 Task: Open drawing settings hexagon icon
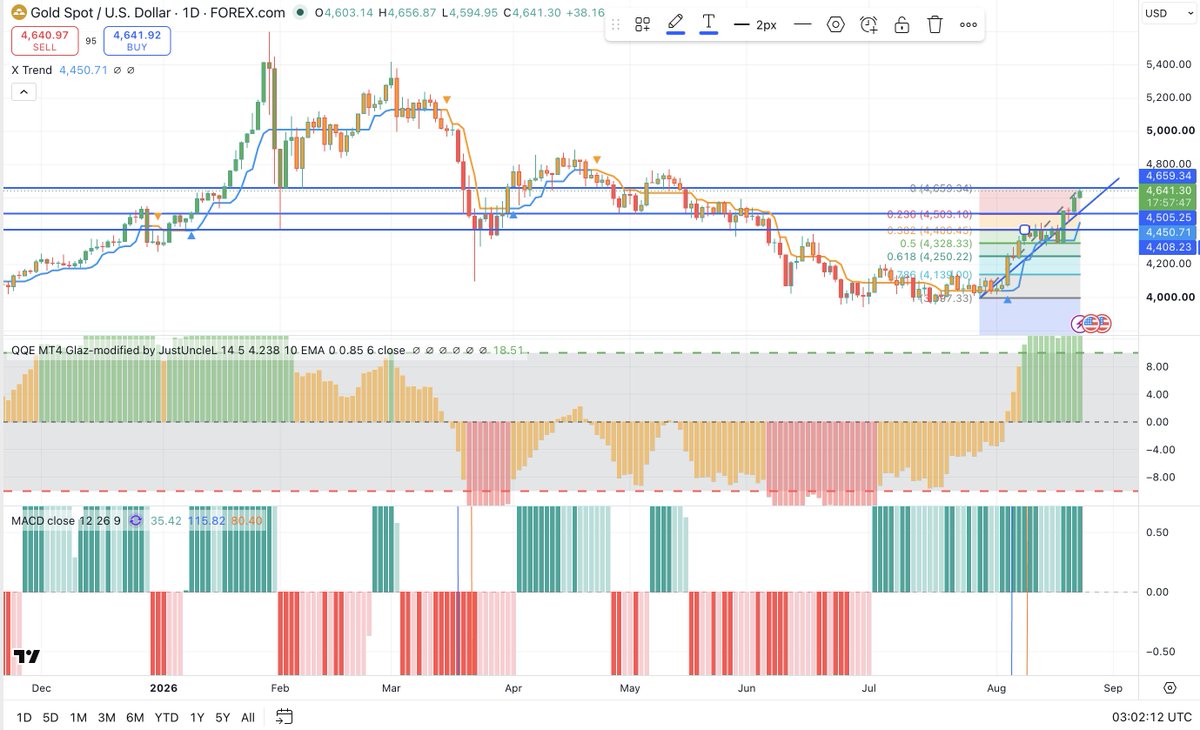pos(835,24)
